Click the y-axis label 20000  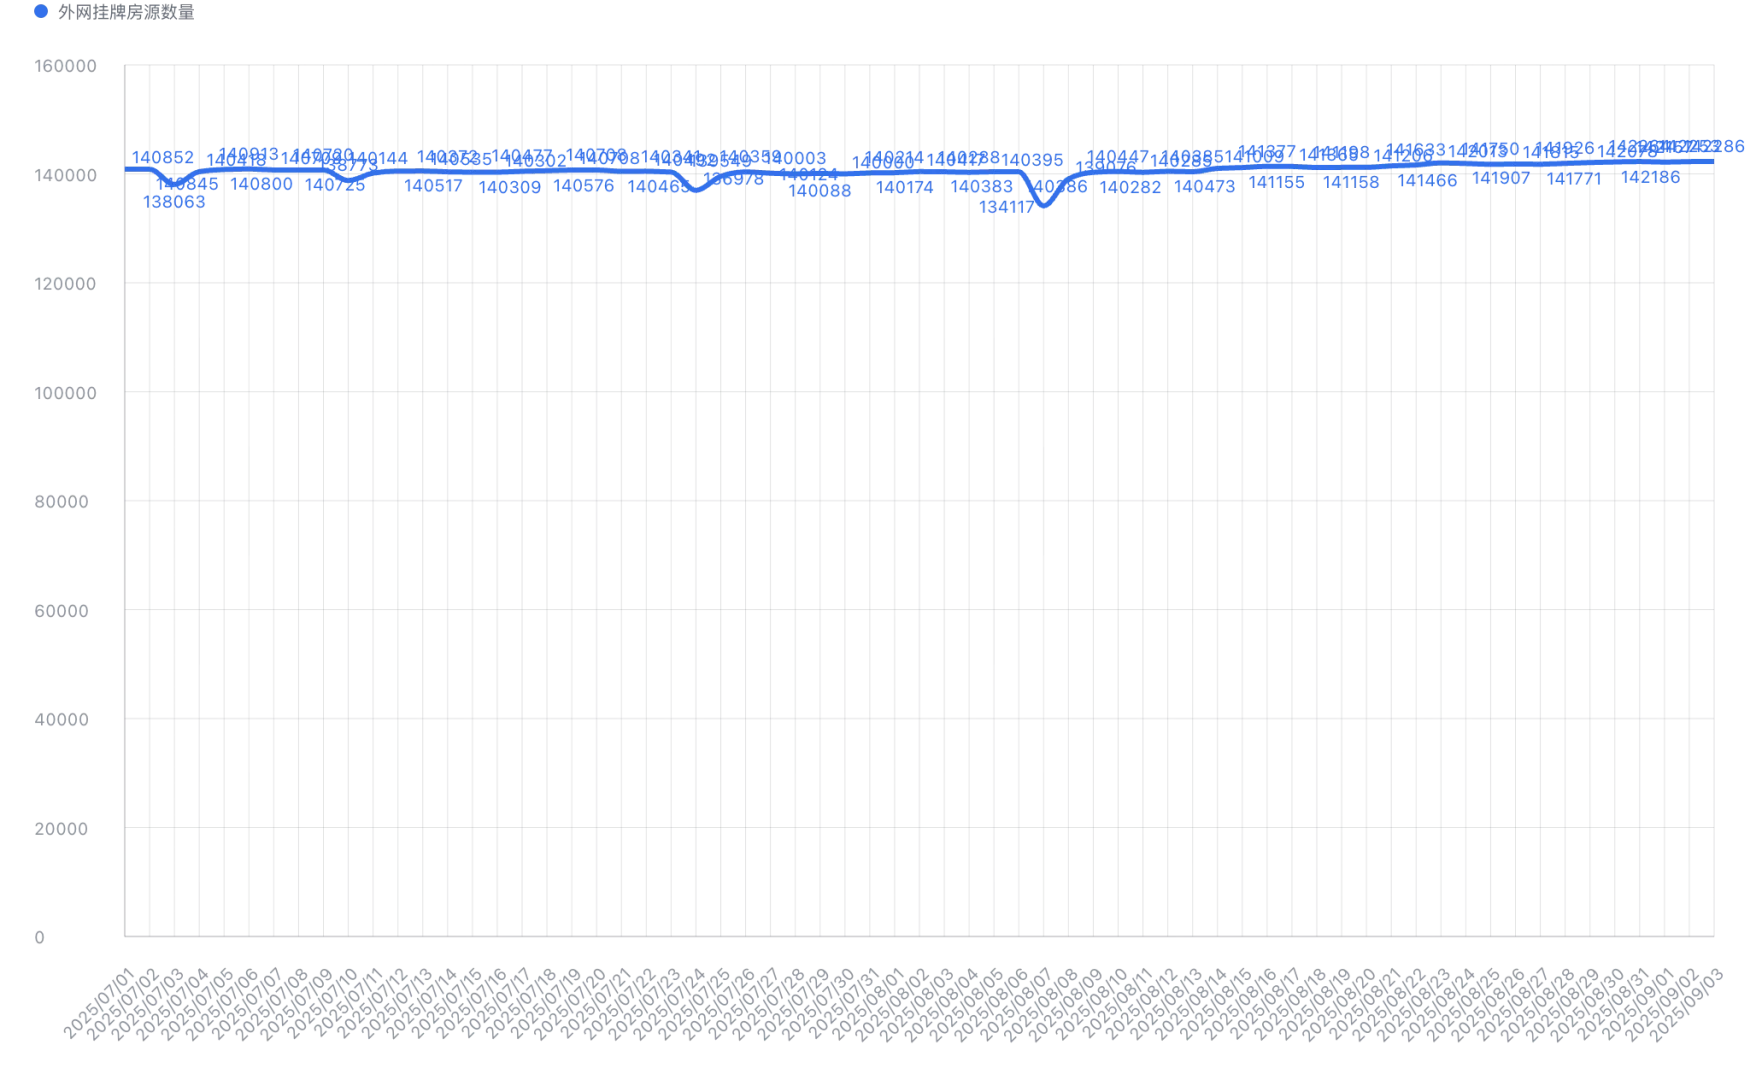click(x=61, y=828)
